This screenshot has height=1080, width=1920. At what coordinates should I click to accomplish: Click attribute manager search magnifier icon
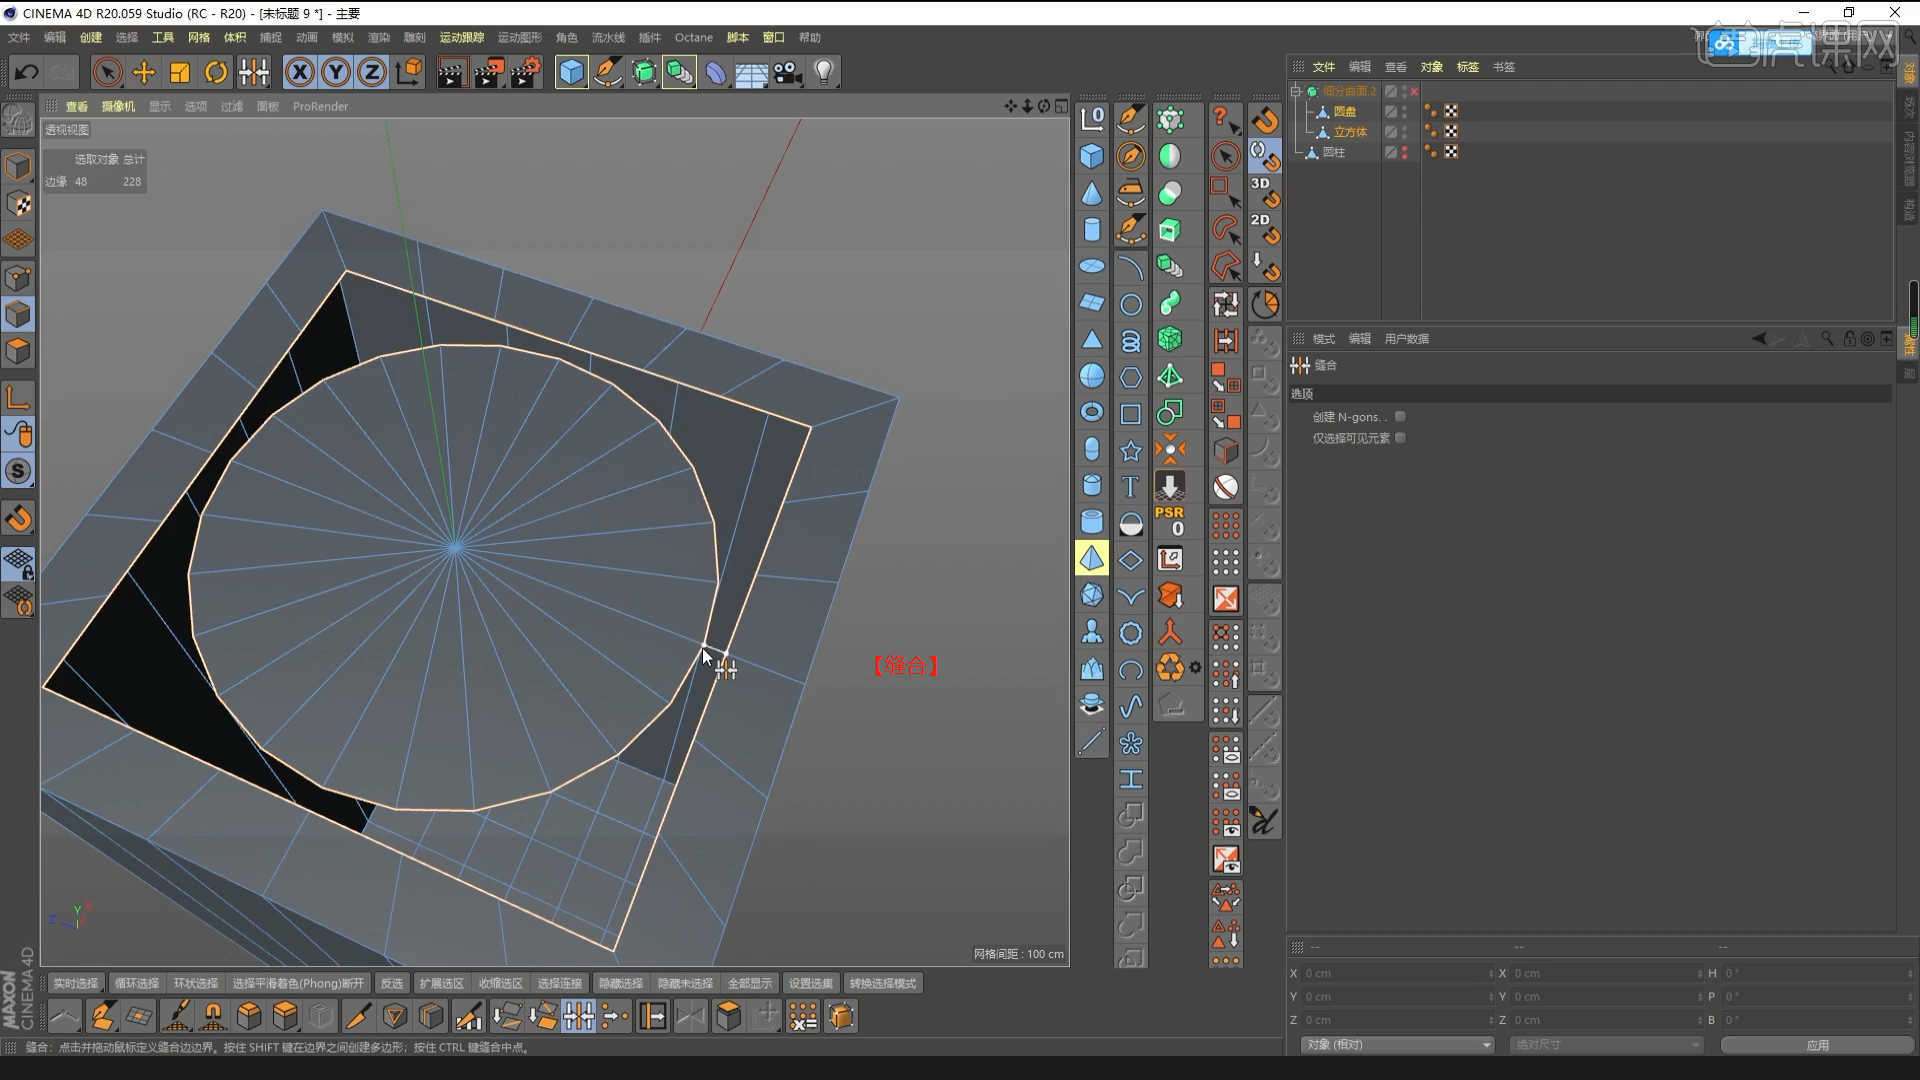(x=1827, y=338)
